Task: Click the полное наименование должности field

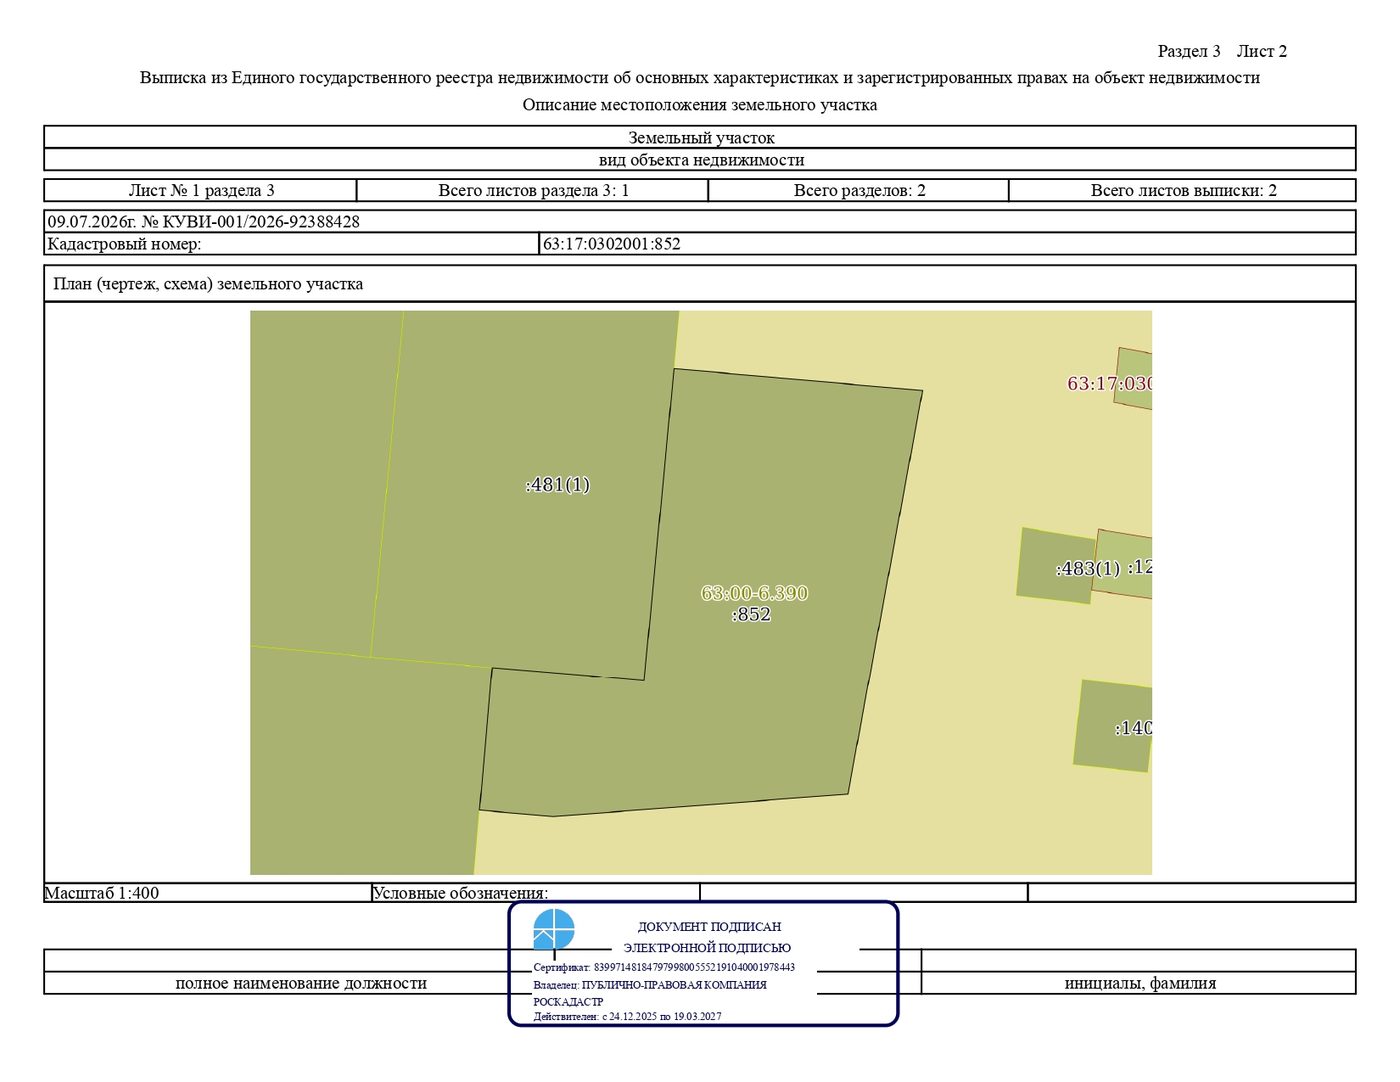Action: tap(301, 983)
